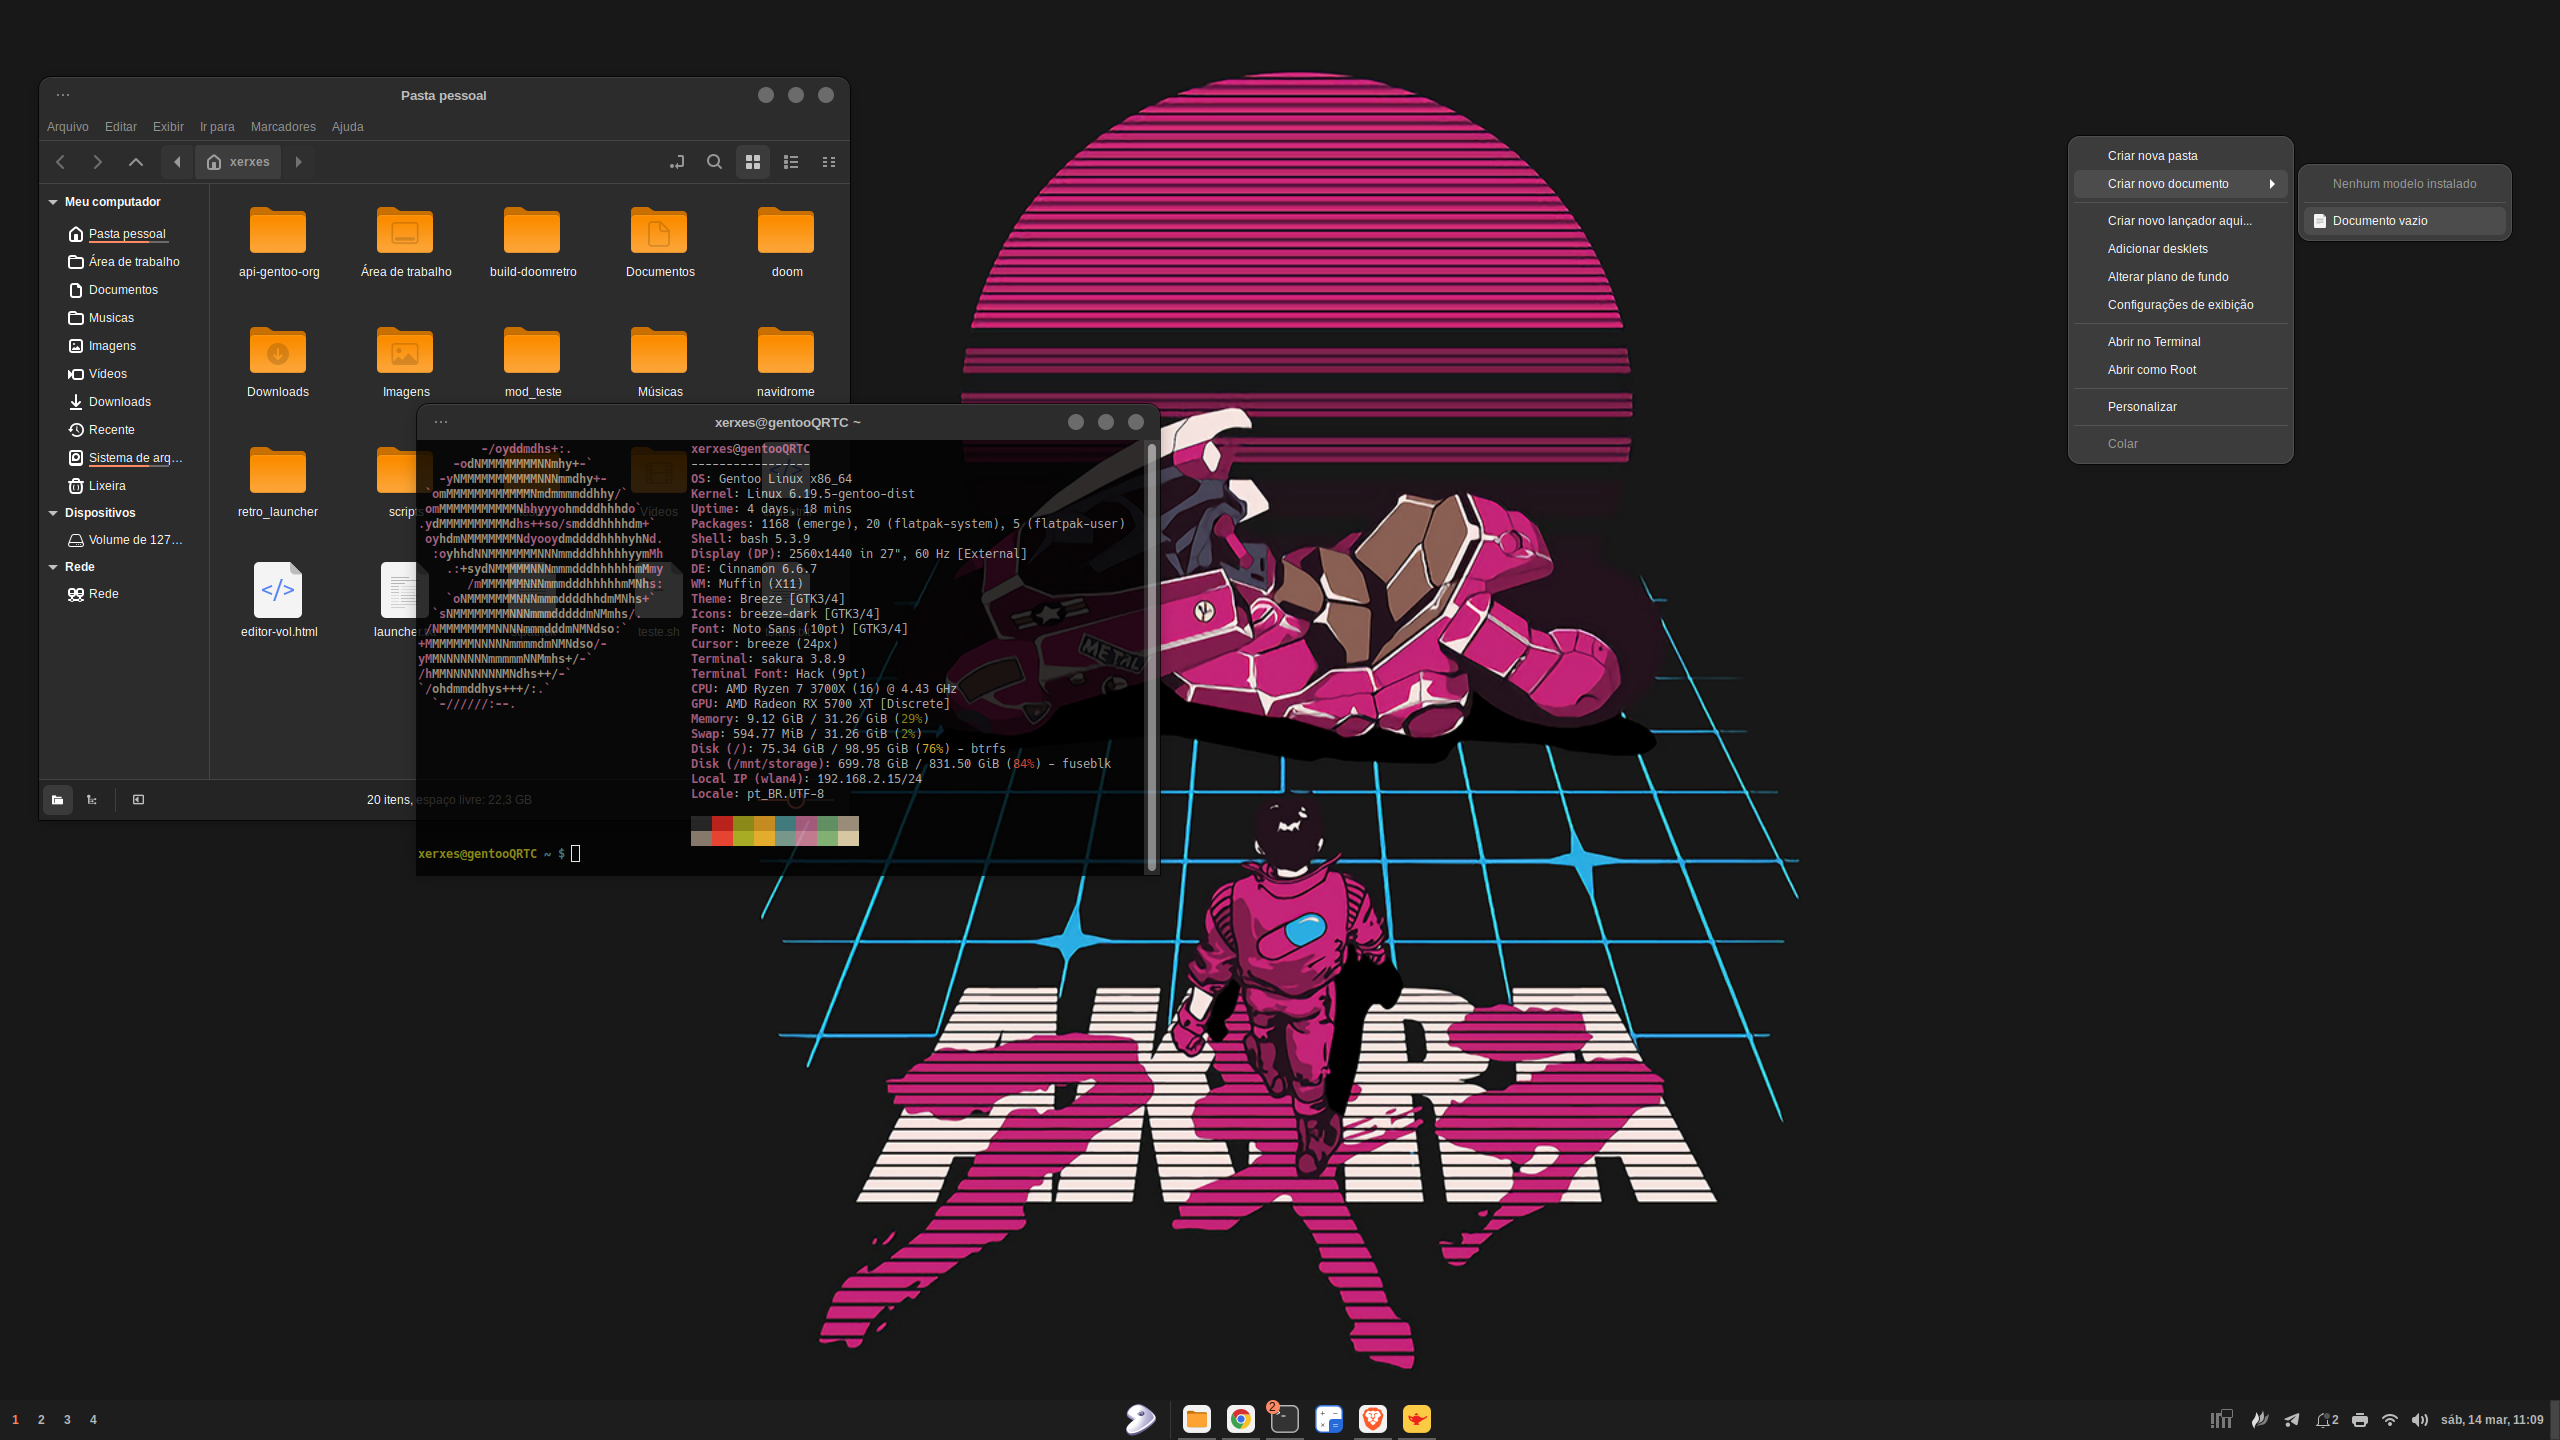
Task: Collapse the Dispositivos section
Action: [53, 513]
